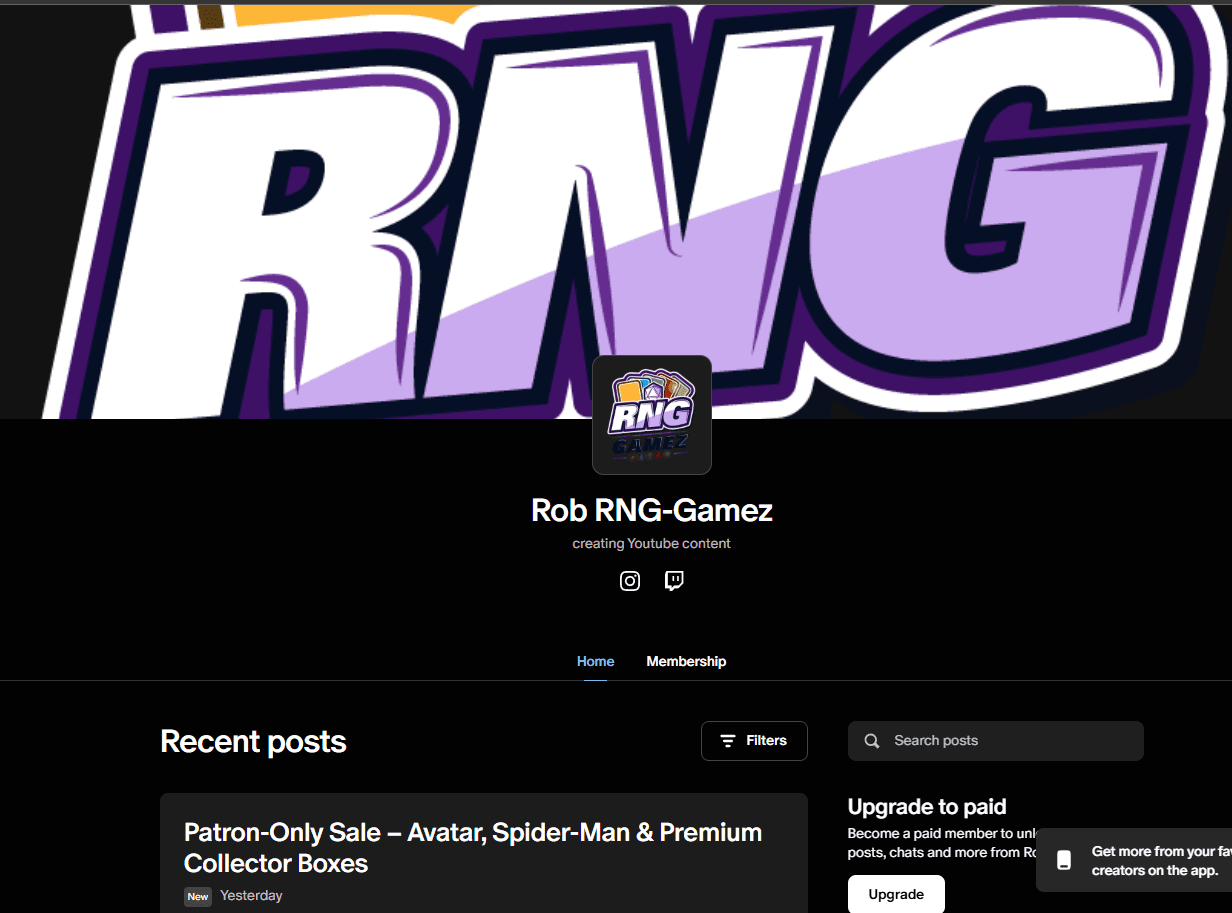Open the Twitch channel icon

click(x=674, y=581)
